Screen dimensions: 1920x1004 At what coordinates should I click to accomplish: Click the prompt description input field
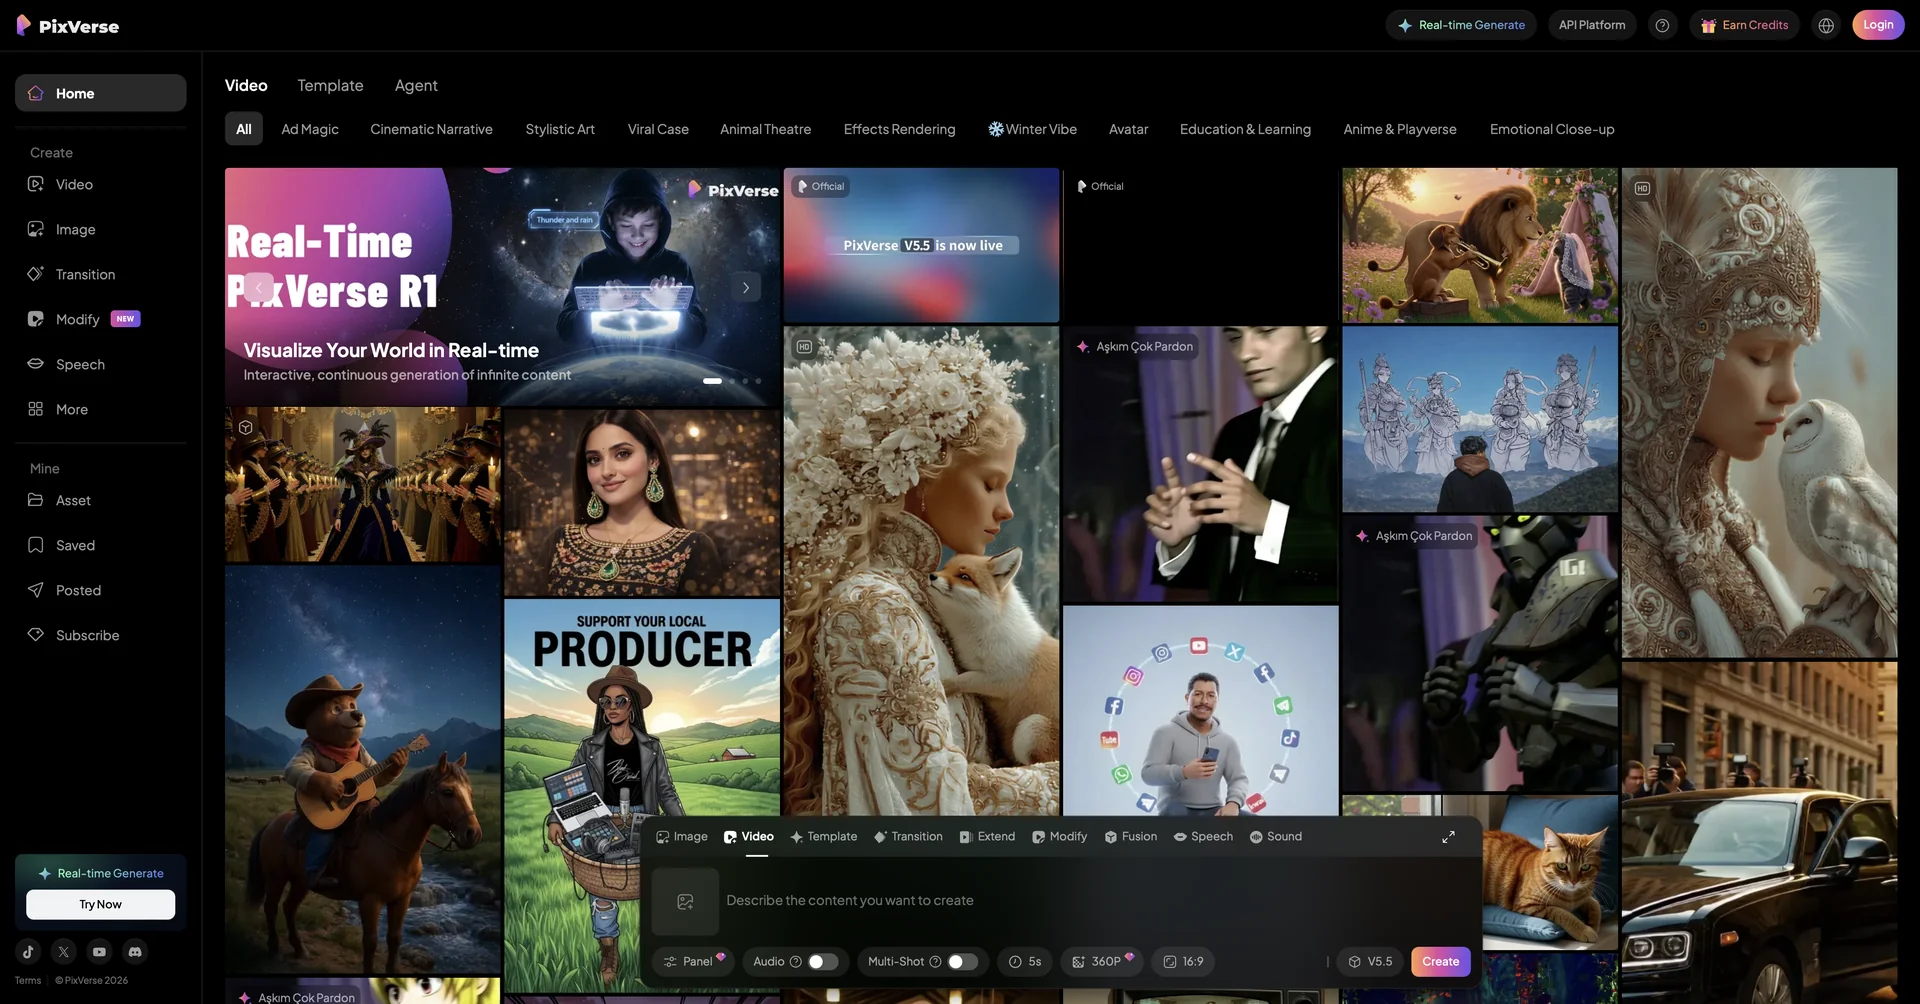pos(1000,901)
